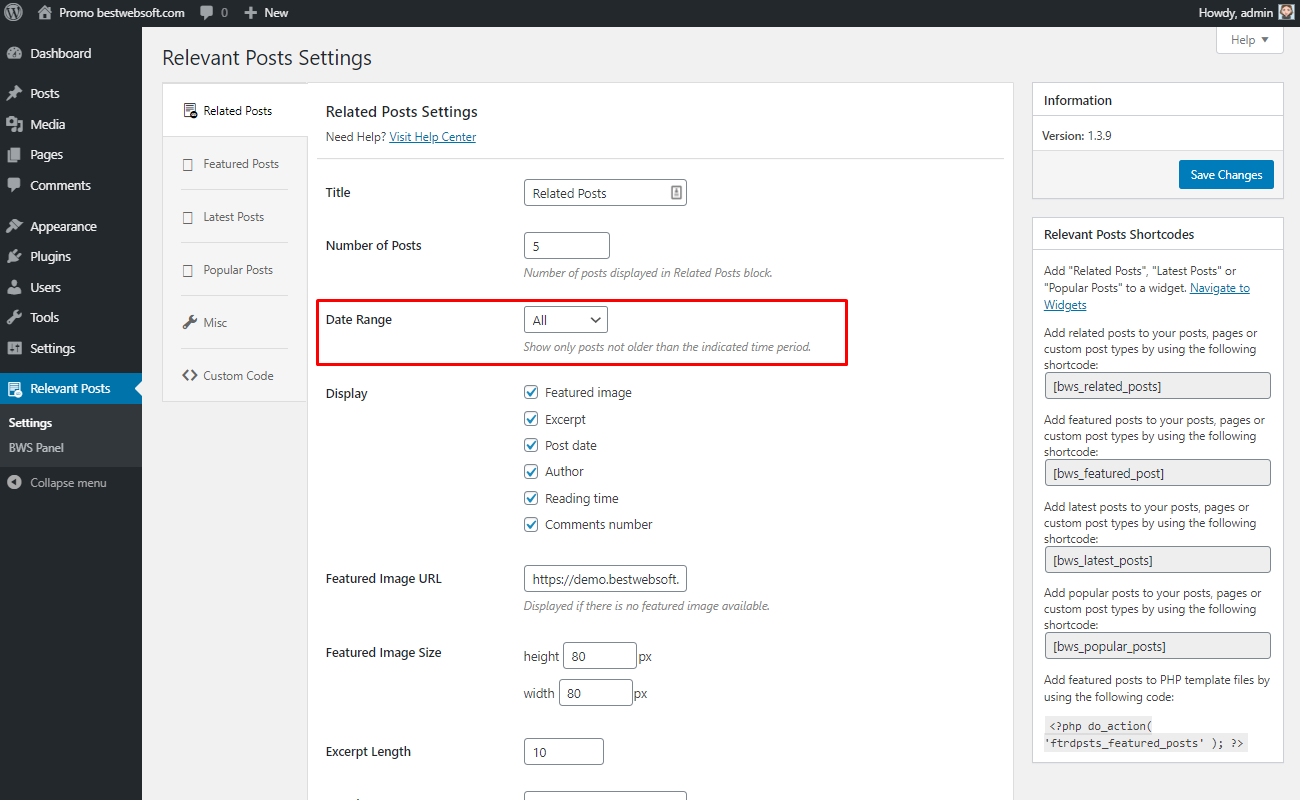
Task: Click the Number of Posts field
Action: coord(566,245)
